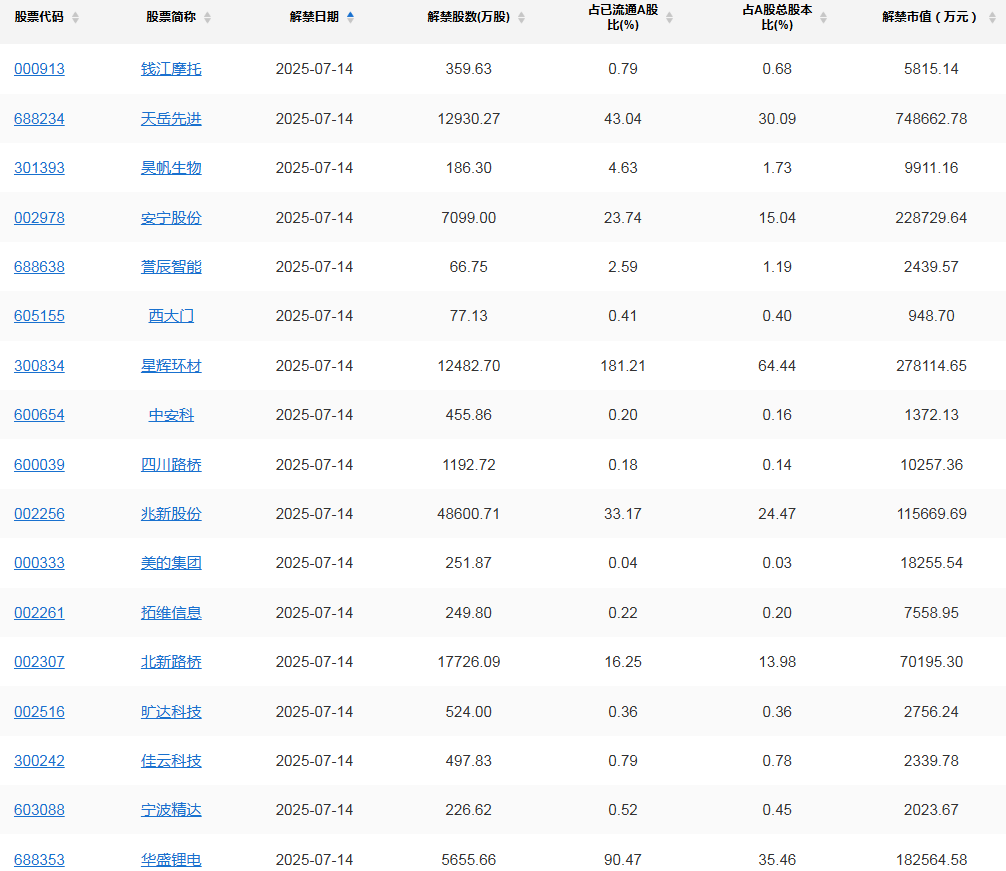Image resolution: width=1006 pixels, height=871 pixels.
Task: Open stock code 000913 link
Action: click(39, 69)
